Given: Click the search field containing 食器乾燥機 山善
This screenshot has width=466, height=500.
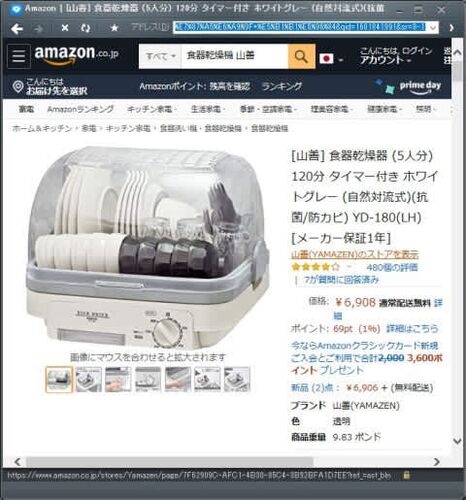Looking at the screenshot, I should 235,56.
